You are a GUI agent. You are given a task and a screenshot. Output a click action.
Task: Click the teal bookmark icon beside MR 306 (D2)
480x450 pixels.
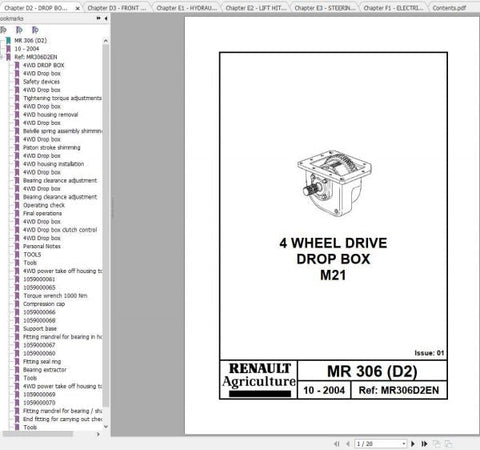tap(8, 40)
